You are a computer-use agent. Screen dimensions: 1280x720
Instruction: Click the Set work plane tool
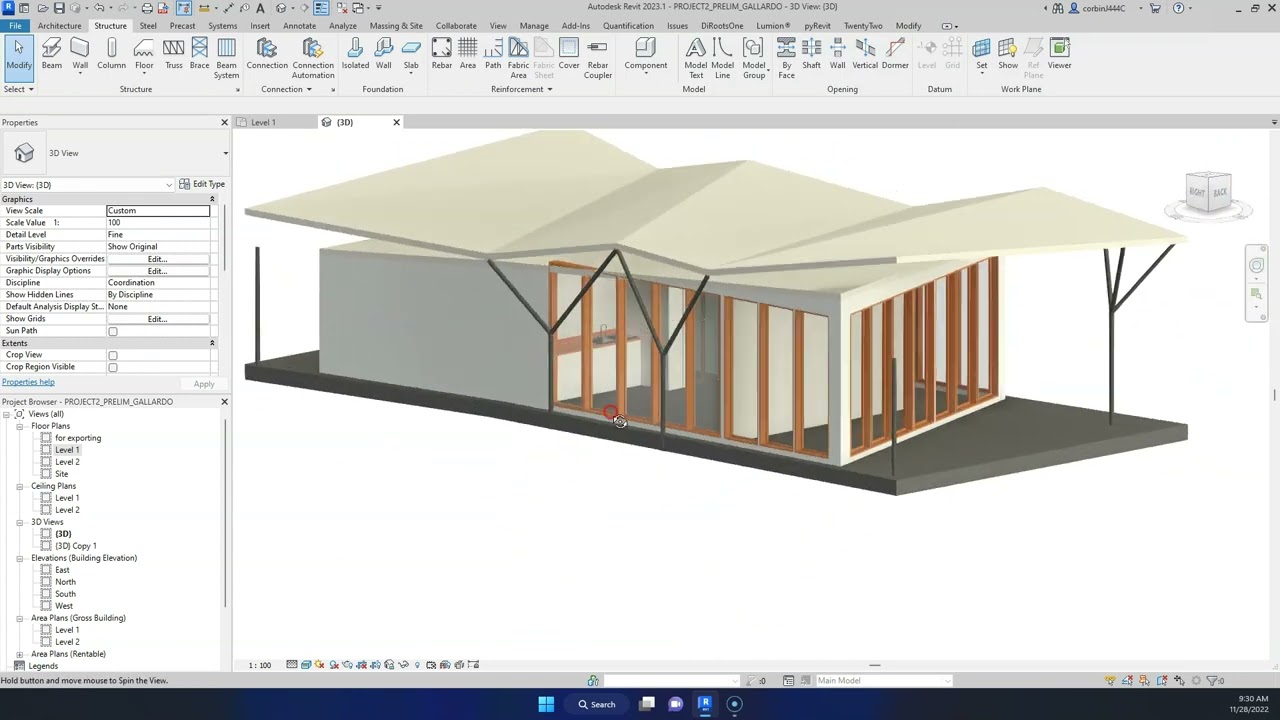click(982, 54)
